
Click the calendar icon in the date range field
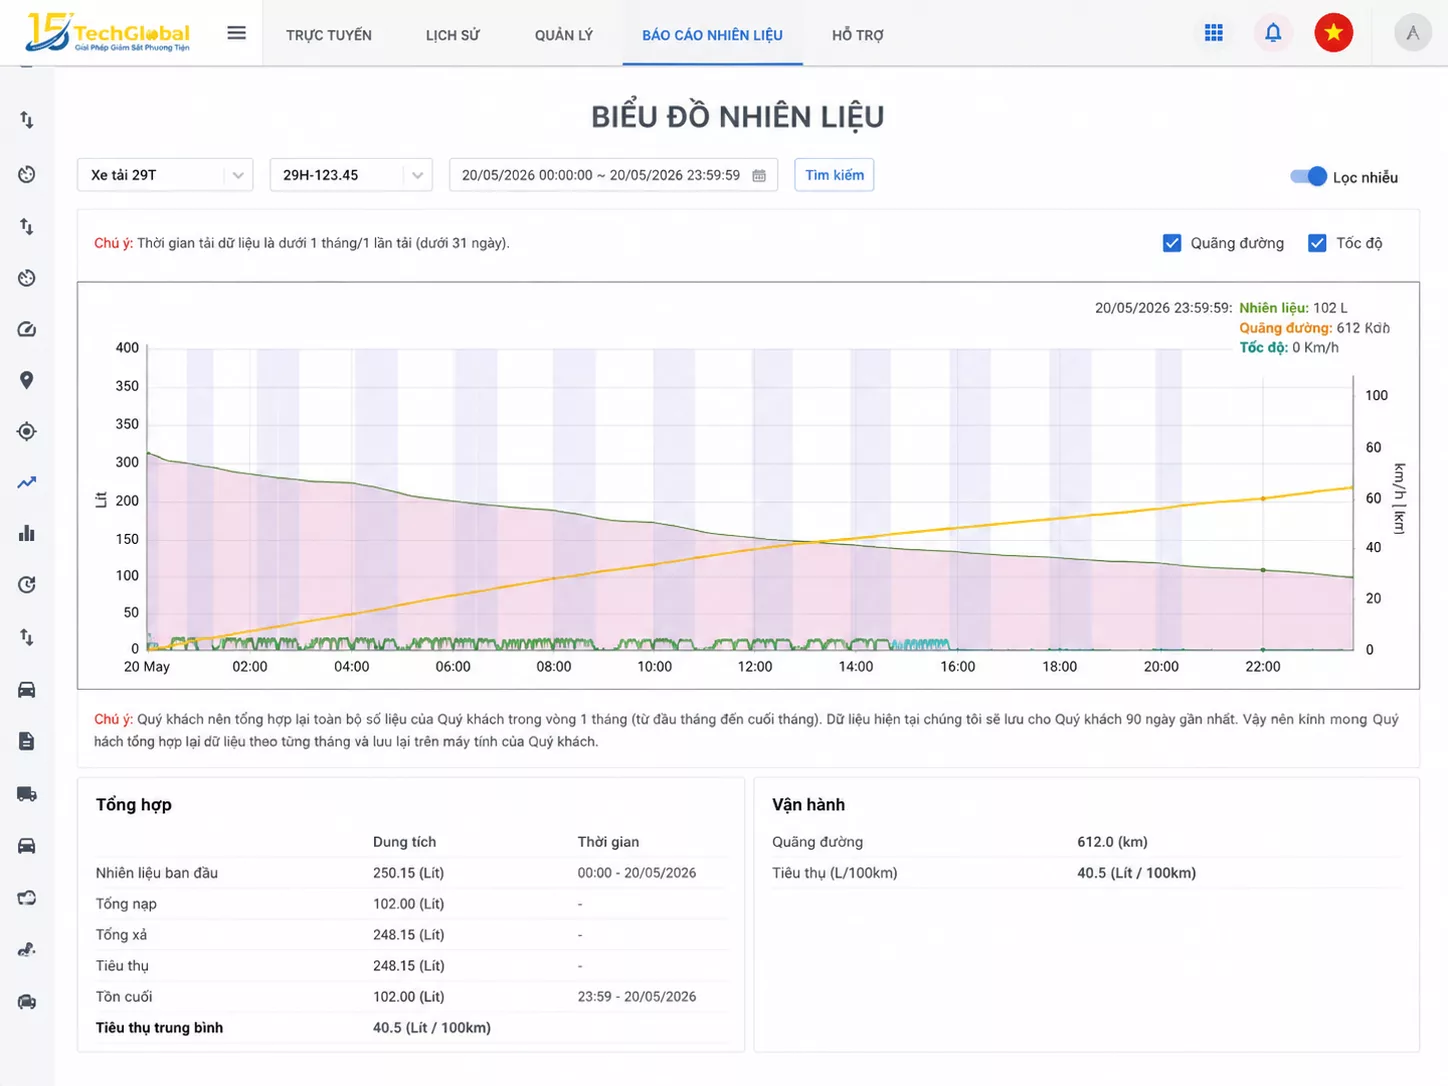[759, 175]
